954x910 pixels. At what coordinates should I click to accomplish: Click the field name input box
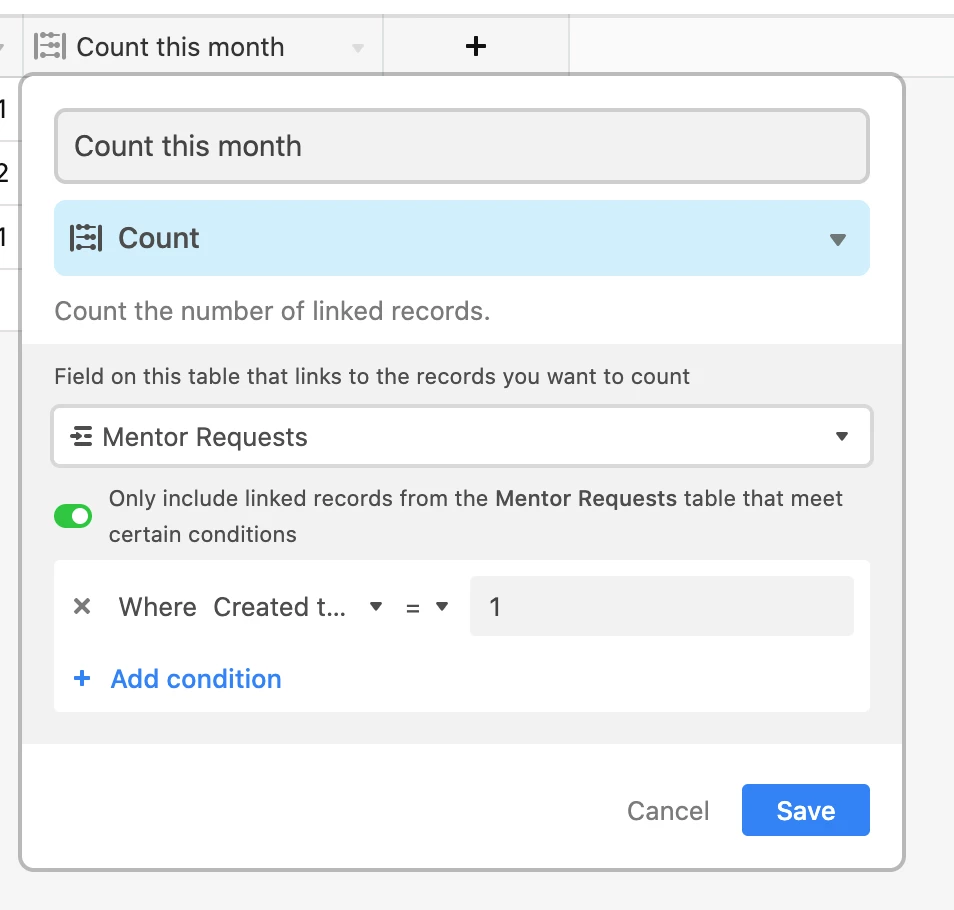point(462,146)
